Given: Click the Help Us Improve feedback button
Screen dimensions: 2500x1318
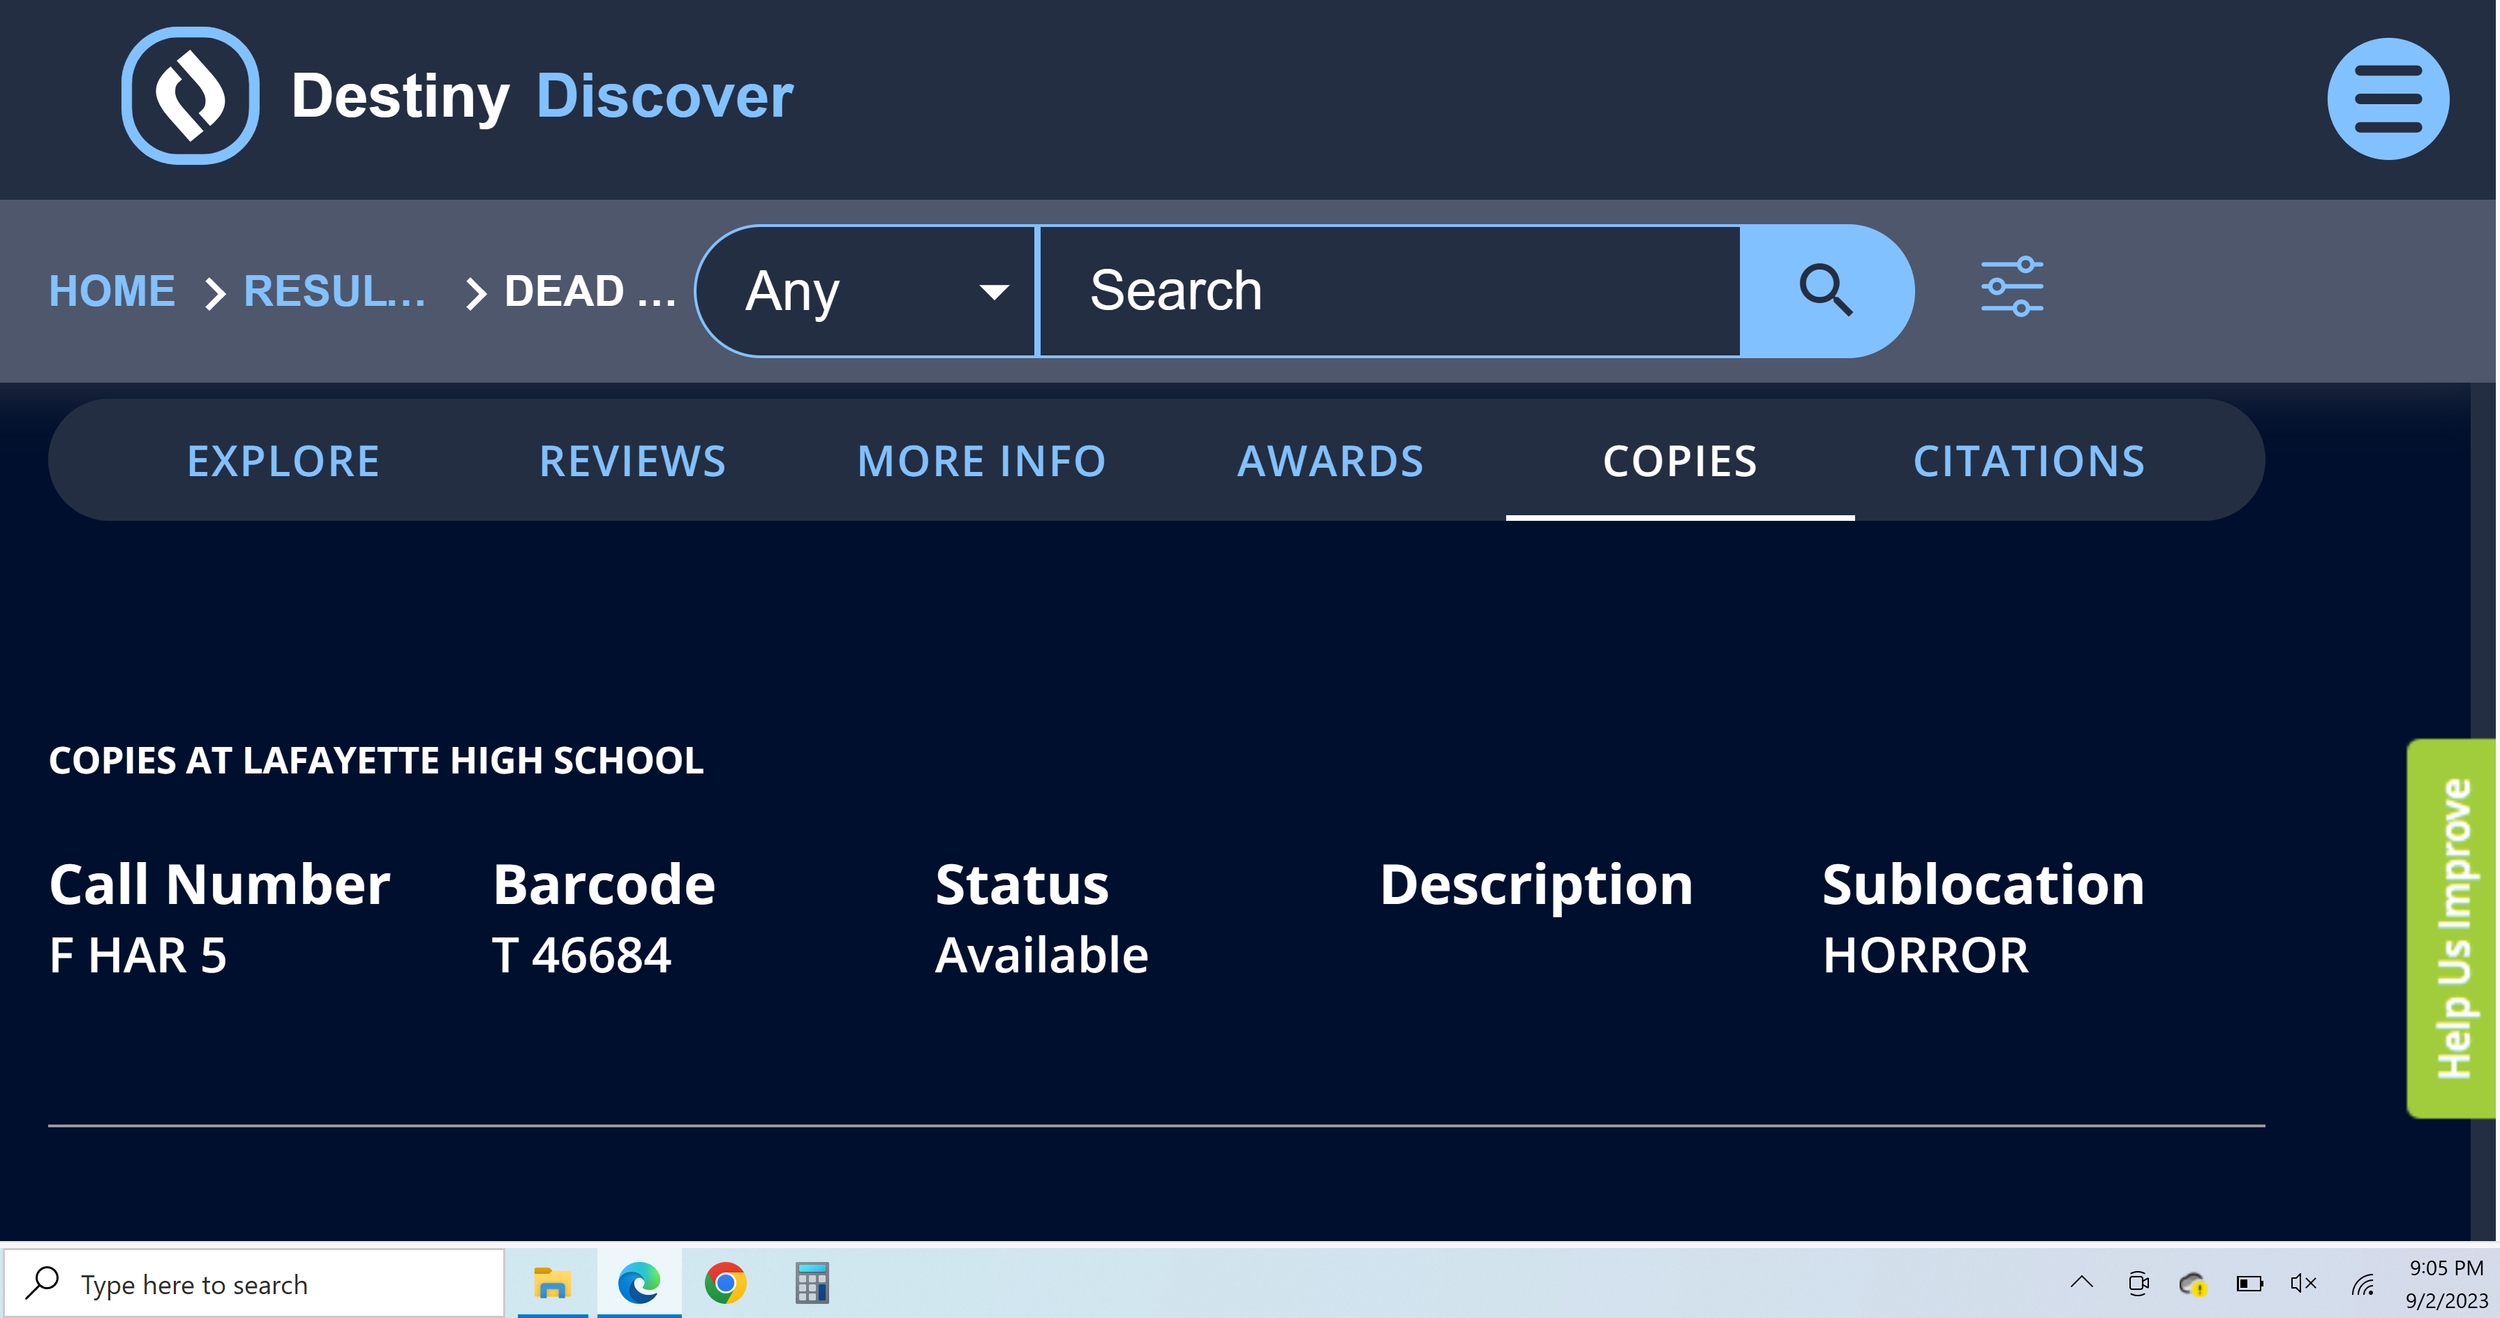Looking at the screenshot, I should tap(2451, 928).
